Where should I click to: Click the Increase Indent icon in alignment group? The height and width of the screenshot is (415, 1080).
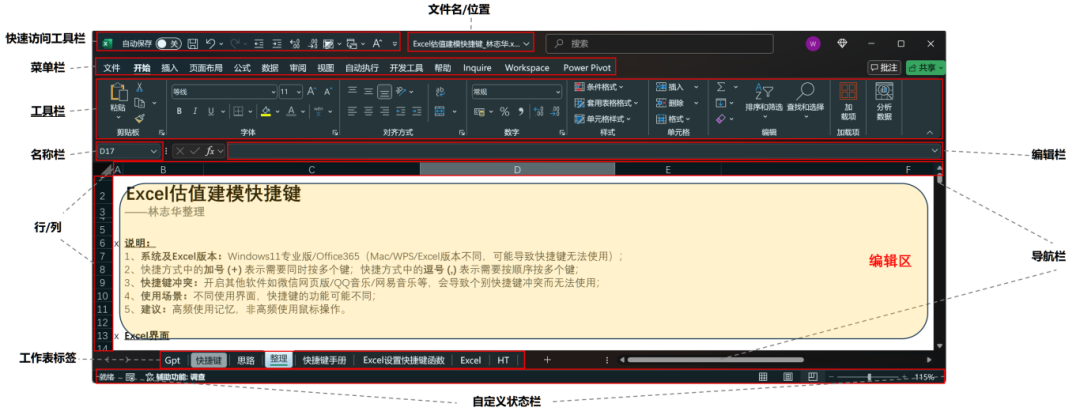[417, 111]
